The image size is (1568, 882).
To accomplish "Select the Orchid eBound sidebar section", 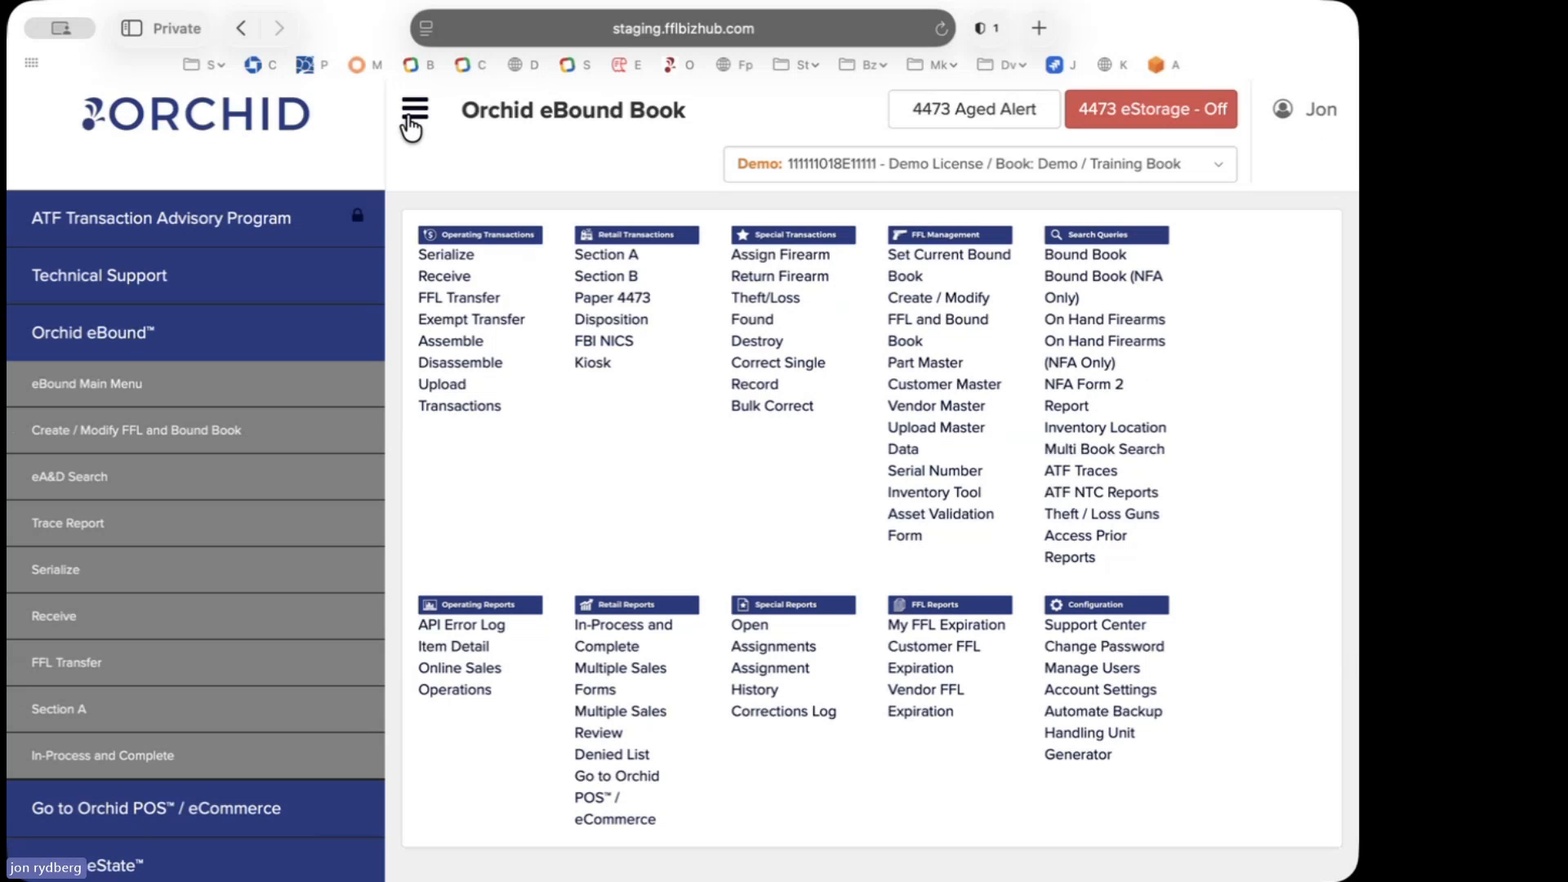I will (x=196, y=332).
